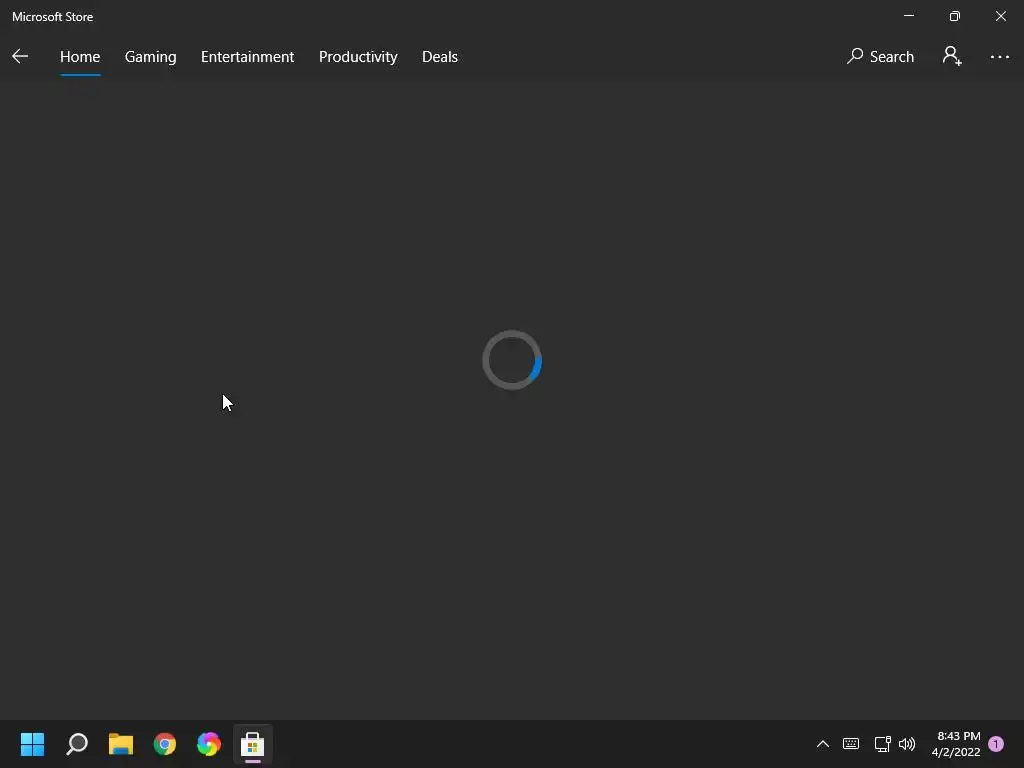Open the Windows Start menu
The width and height of the screenshot is (1024, 768).
click(32, 744)
